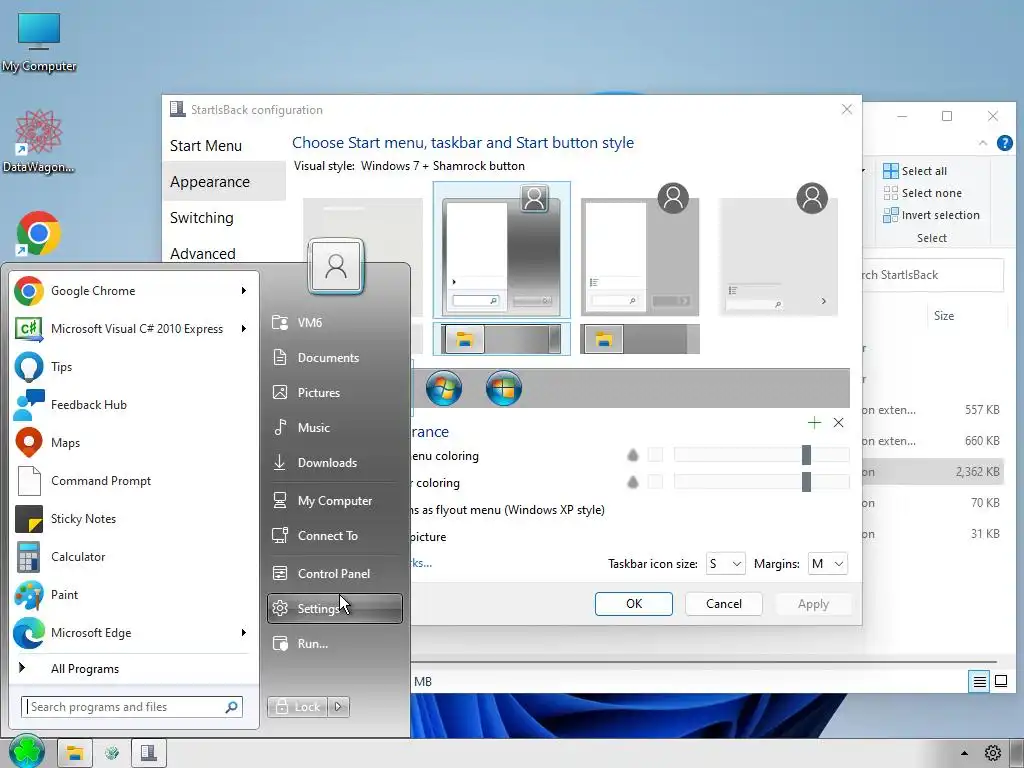Click the menu coloring color swatch
The width and height of the screenshot is (1024, 768).
655,455
